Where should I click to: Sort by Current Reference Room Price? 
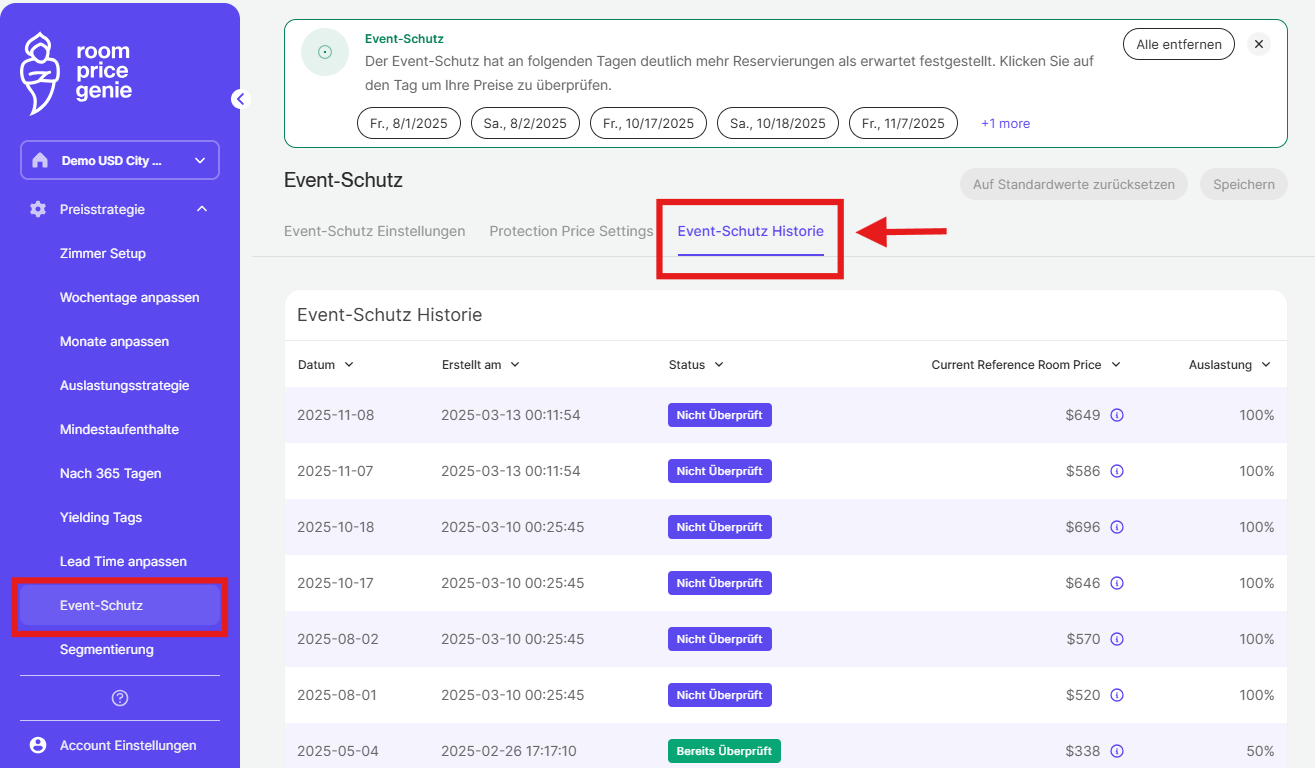point(1025,365)
